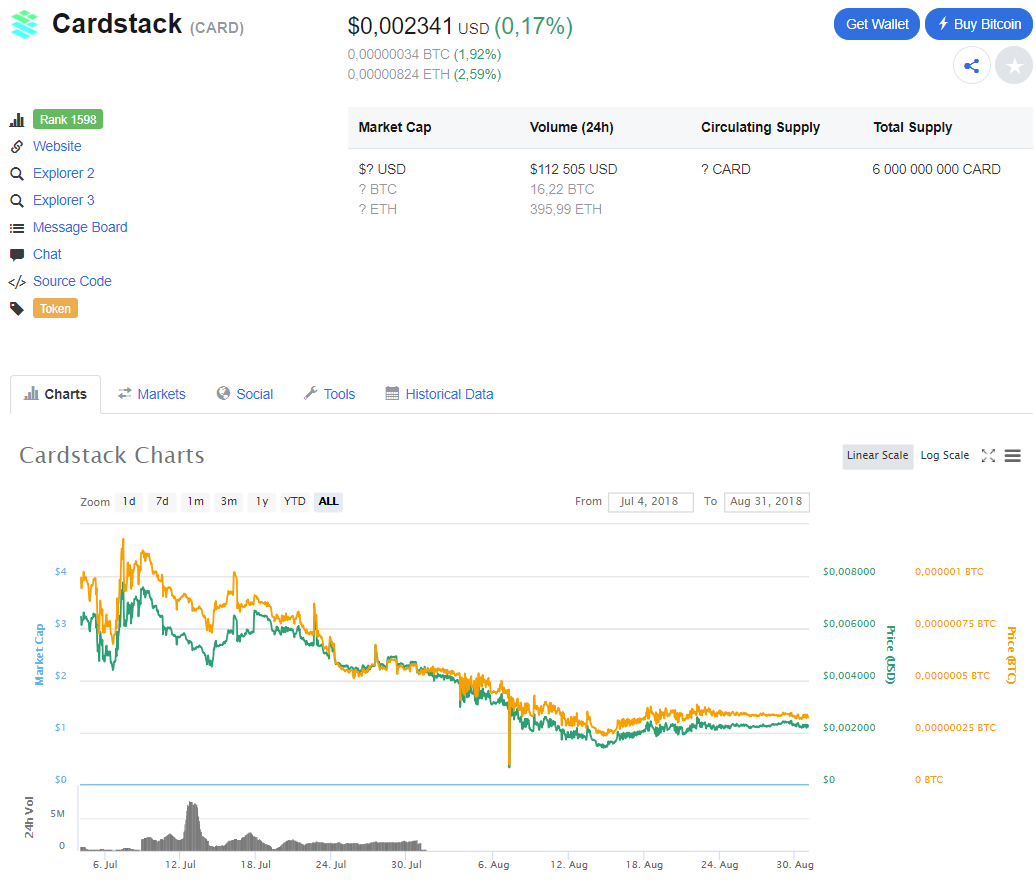Open chart context menu hamburger icon
This screenshot has height=887, width=1036.
click(x=1012, y=455)
